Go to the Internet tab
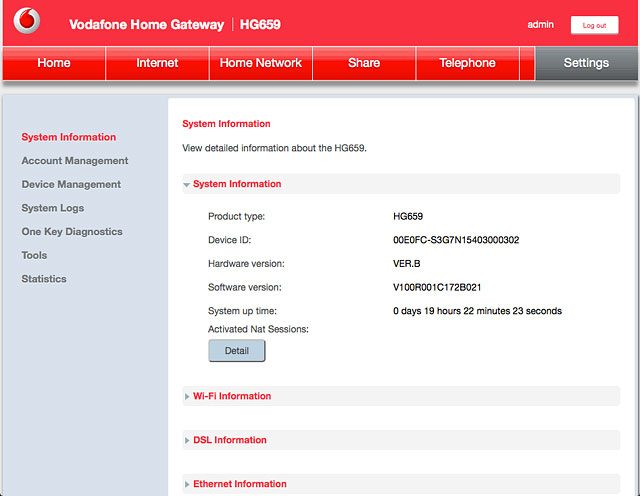This screenshot has width=640, height=496. [157, 63]
